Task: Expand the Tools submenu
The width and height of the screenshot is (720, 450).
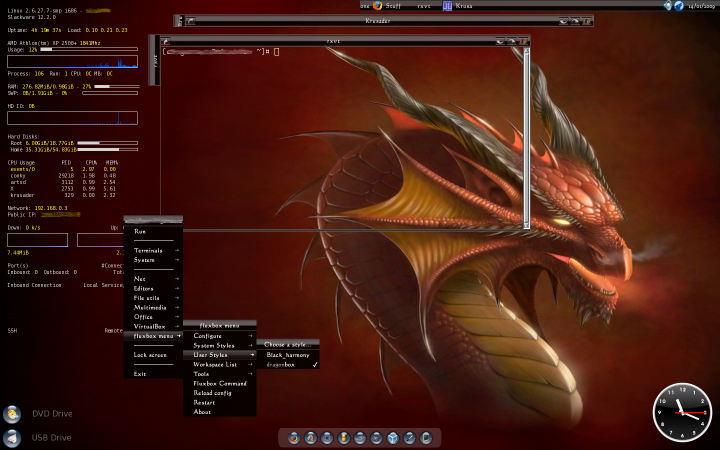Action: point(219,374)
